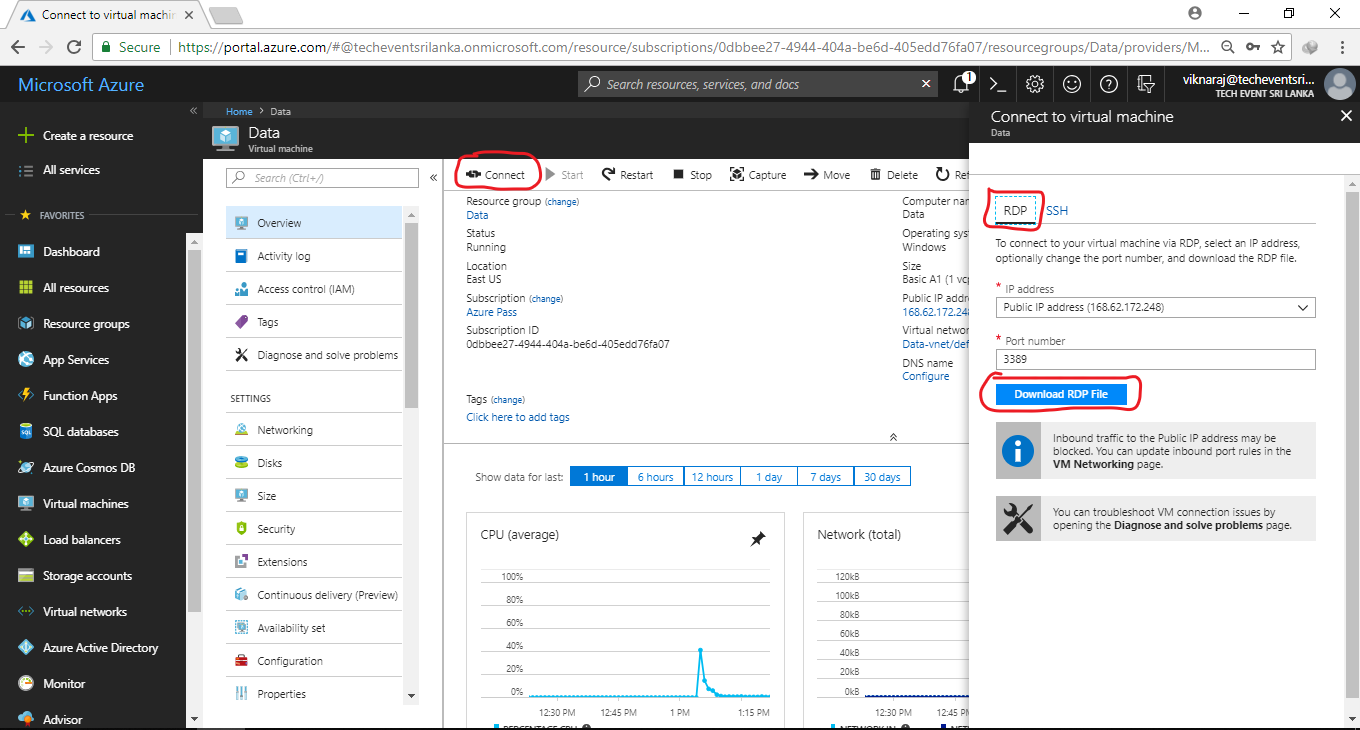Collapse the left favorites sidebar
1360x730 pixels.
point(193,111)
